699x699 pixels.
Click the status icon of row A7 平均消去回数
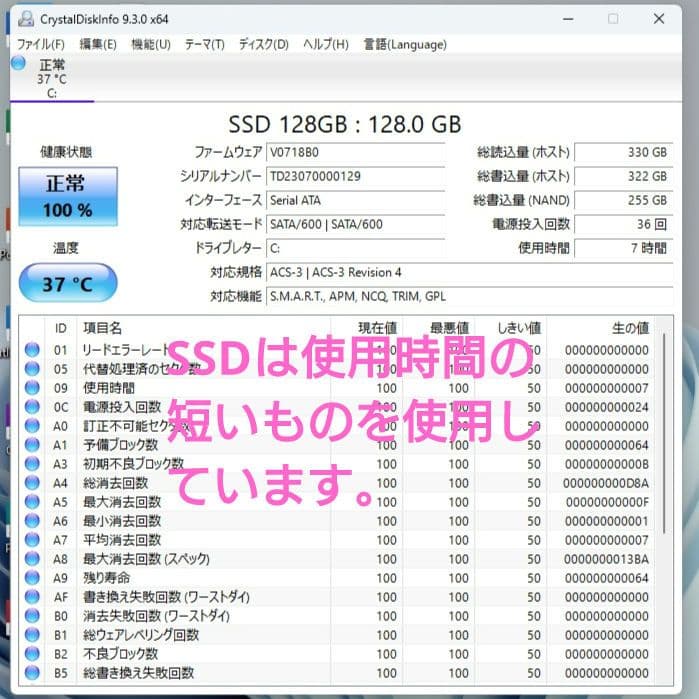tap(32, 540)
